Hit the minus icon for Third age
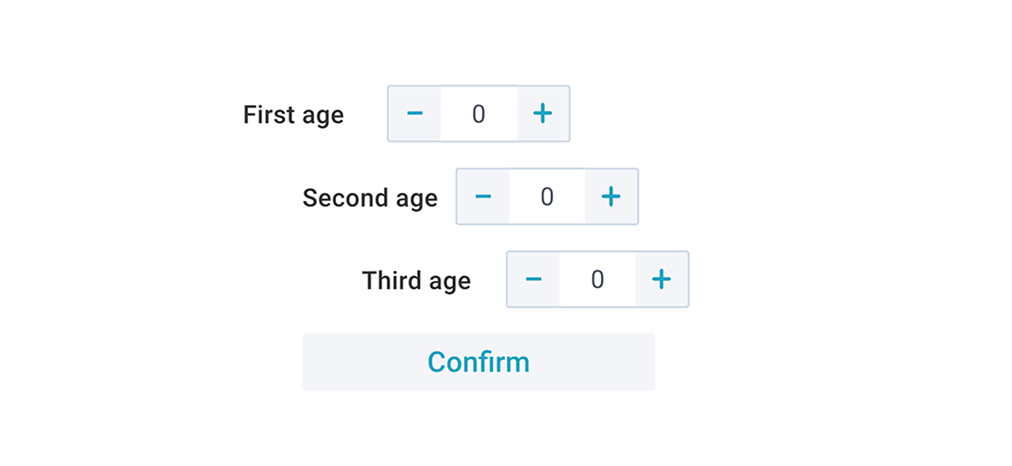Image resolution: width=1012 pixels, height=466 pixels. (534, 279)
